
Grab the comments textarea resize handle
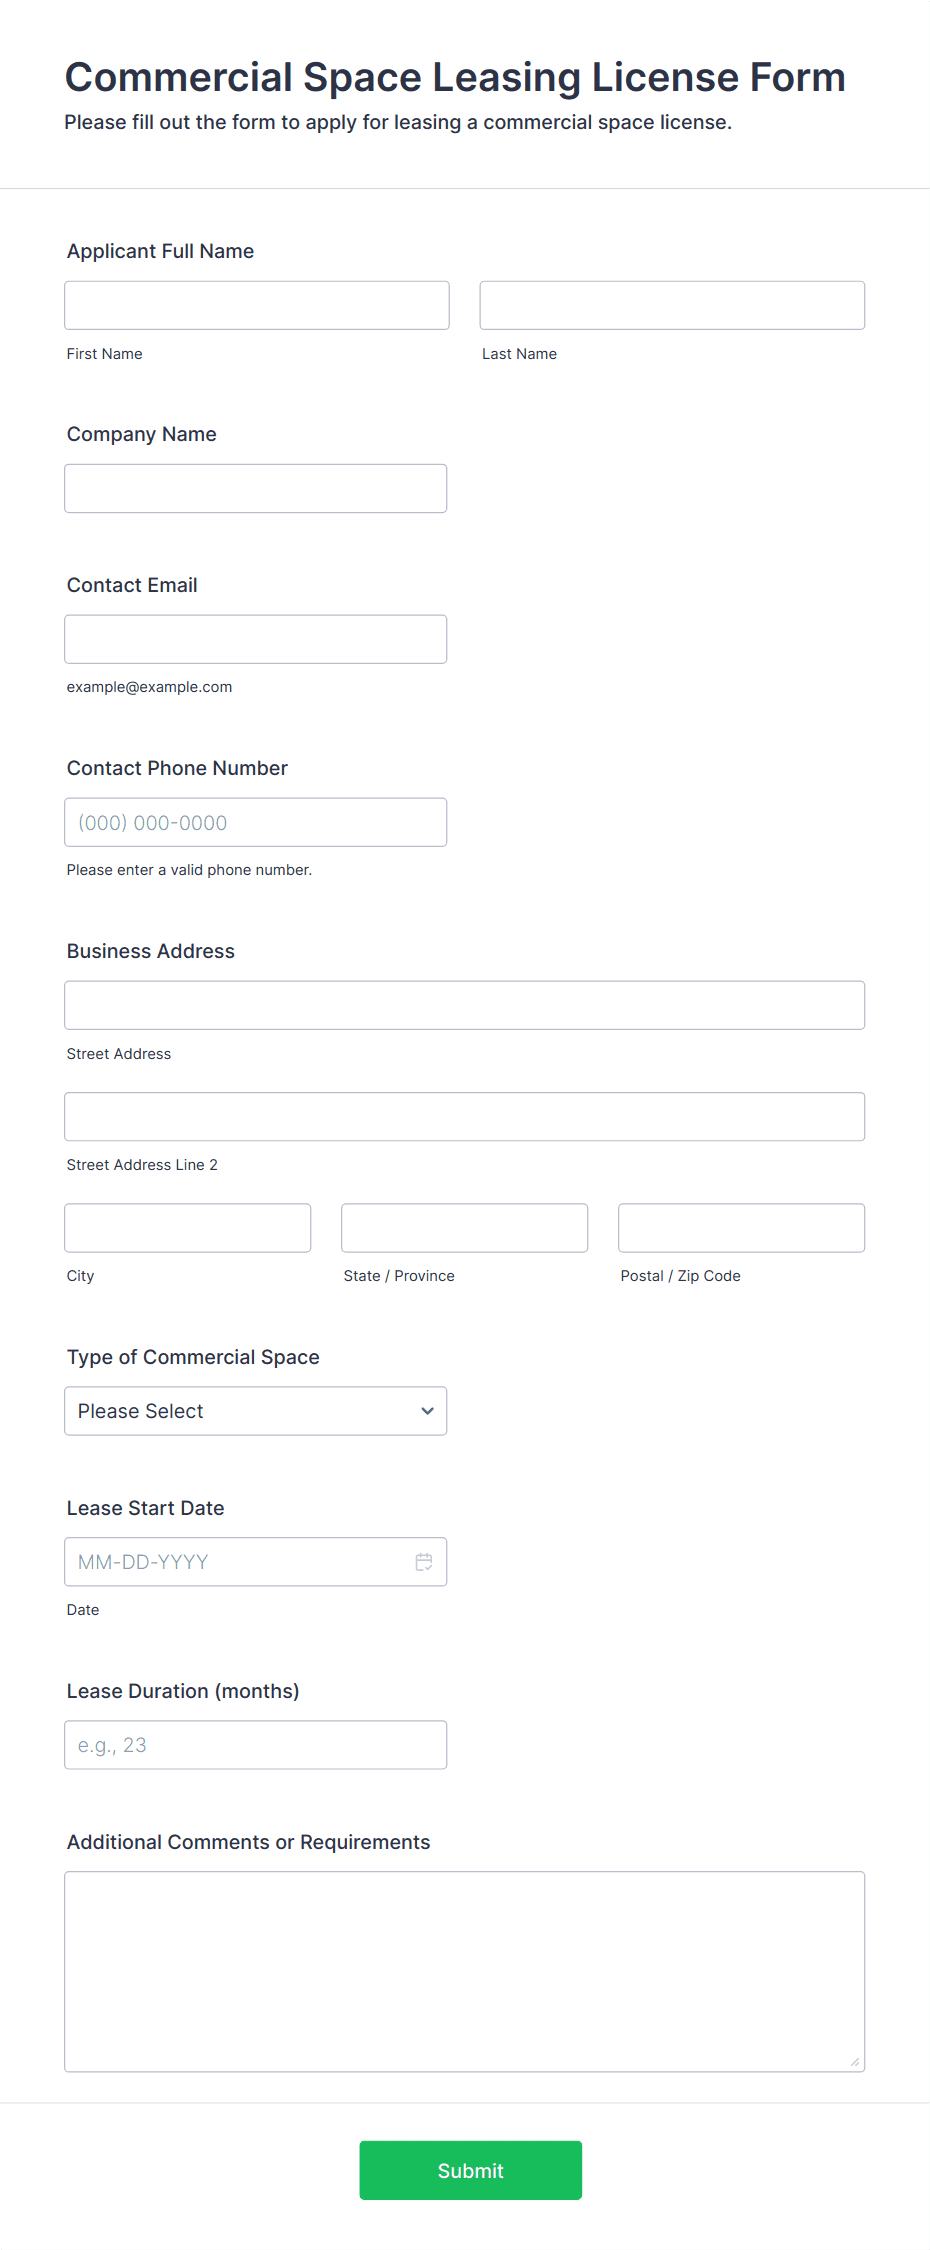click(855, 2062)
